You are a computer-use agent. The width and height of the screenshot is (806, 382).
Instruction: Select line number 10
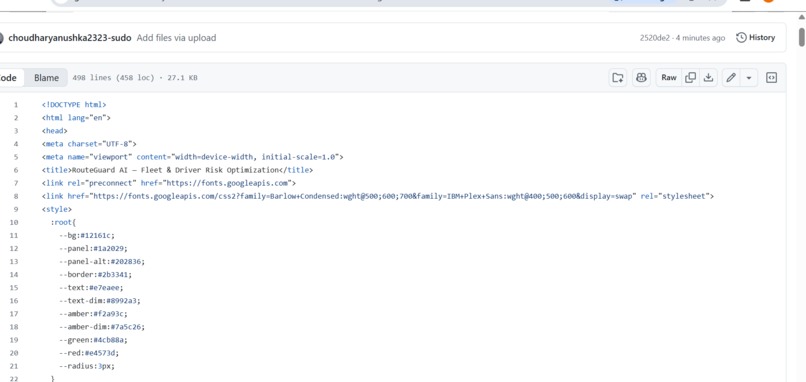click(x=14, y=222)
